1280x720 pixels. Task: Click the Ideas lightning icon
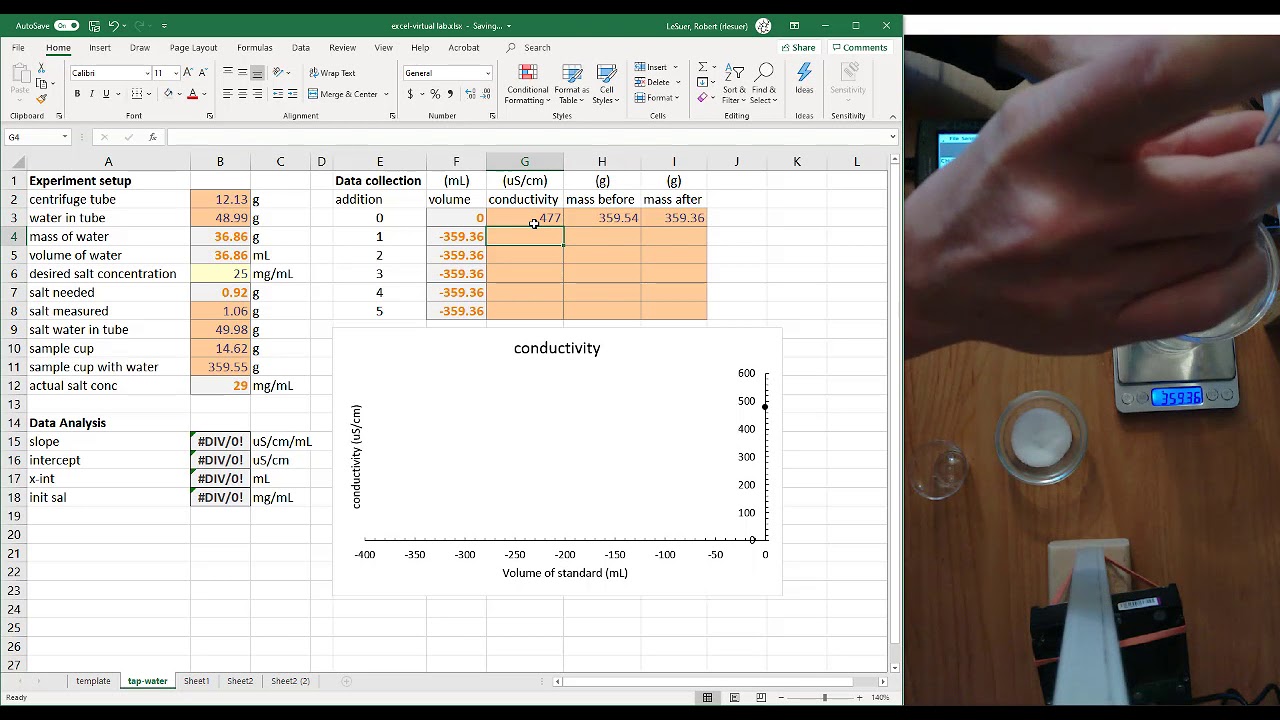coord(804,78)
